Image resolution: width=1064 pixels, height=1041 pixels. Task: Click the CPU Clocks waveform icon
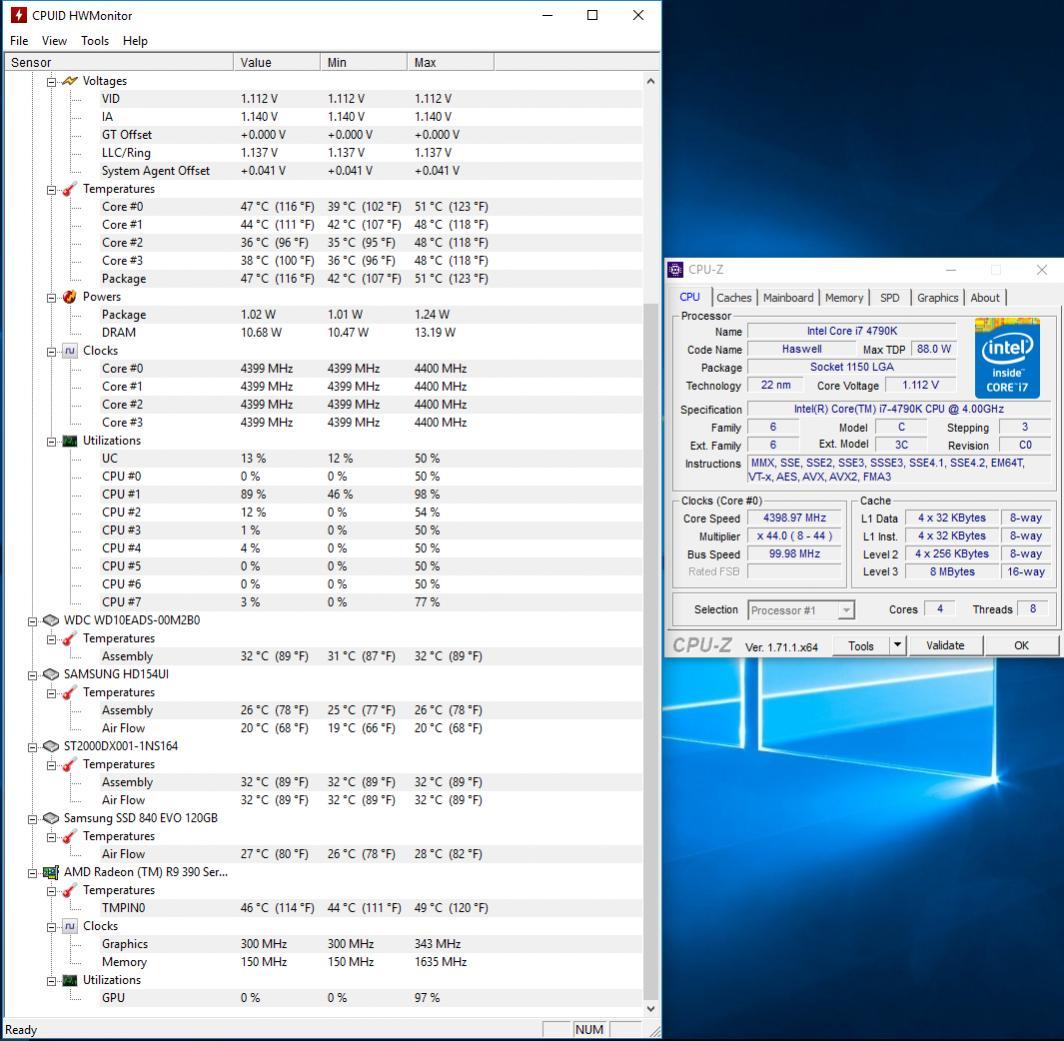(x=69, y=351)
